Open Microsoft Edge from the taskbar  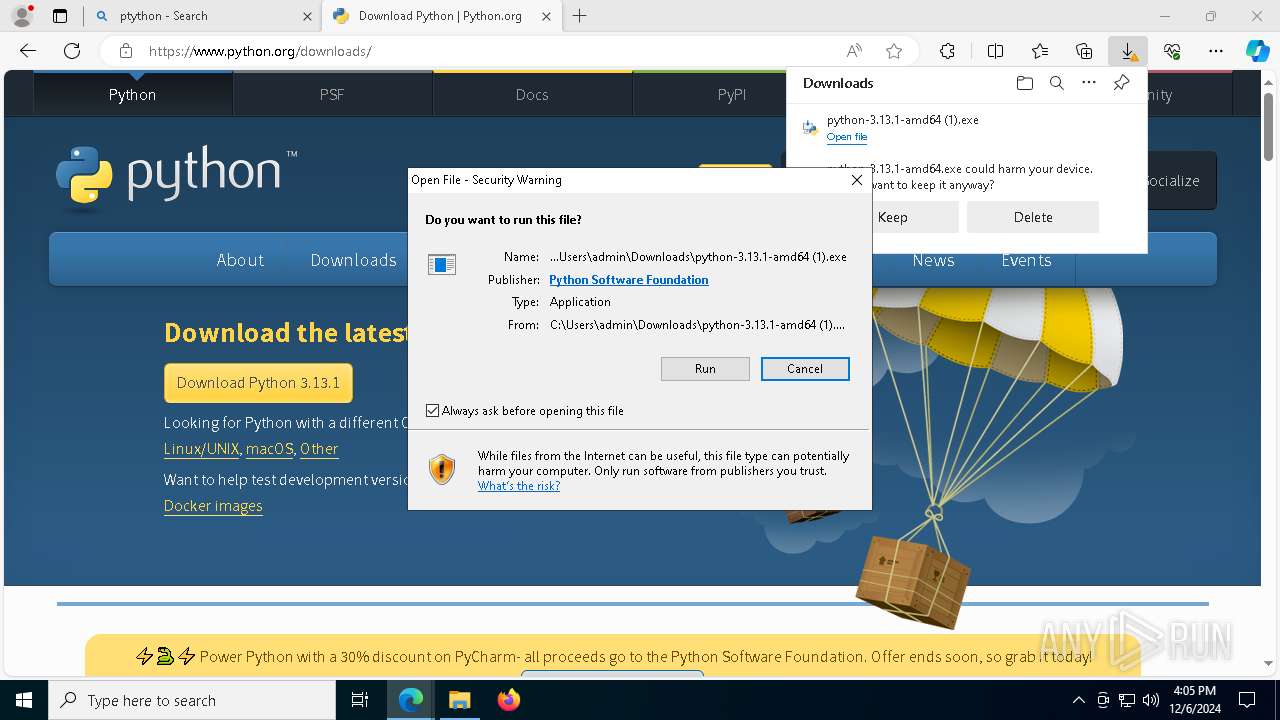coord(411,700)
